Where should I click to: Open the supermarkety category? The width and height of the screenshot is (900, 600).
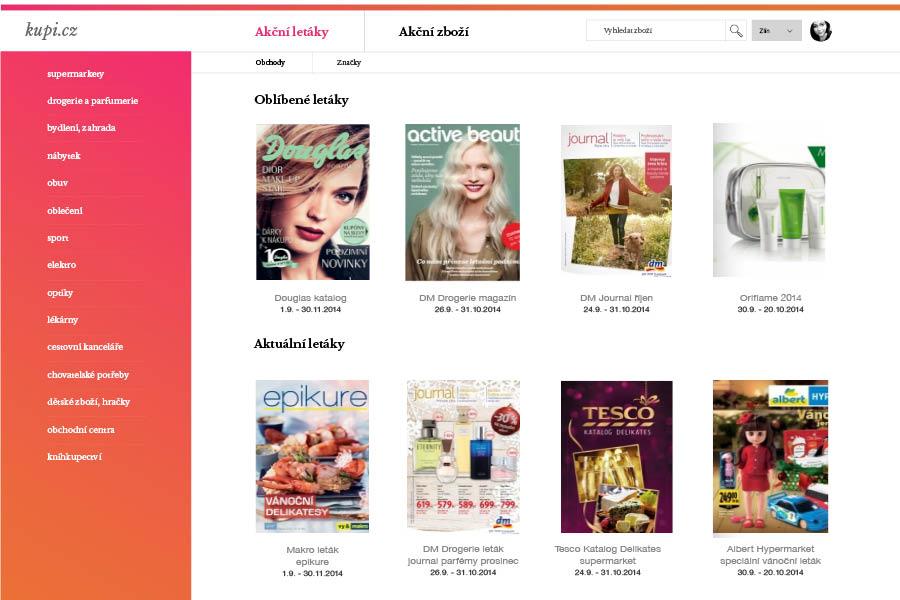(75, 73)
